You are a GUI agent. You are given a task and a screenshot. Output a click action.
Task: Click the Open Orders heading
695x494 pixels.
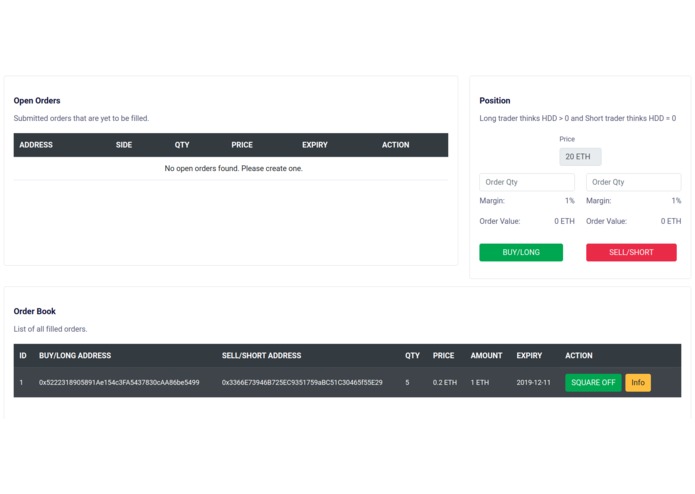click(37, 101)
